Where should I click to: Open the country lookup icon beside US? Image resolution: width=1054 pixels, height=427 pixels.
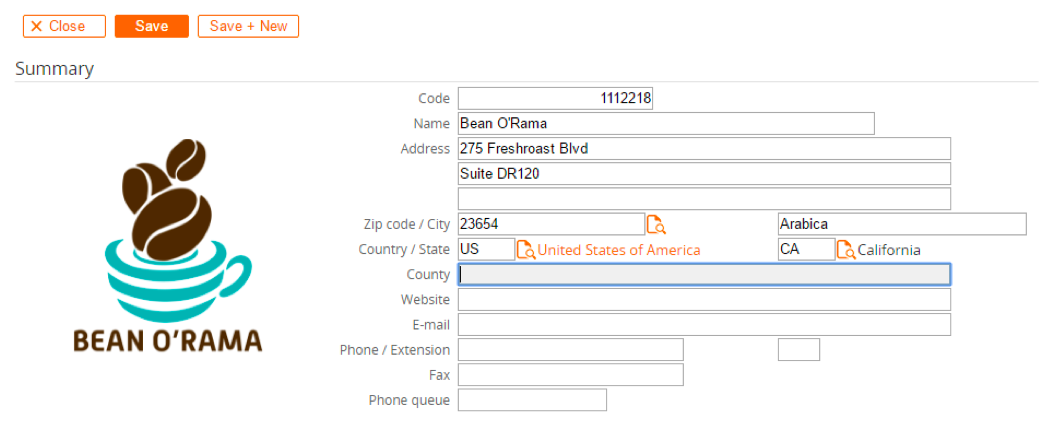tap(526, 249)
